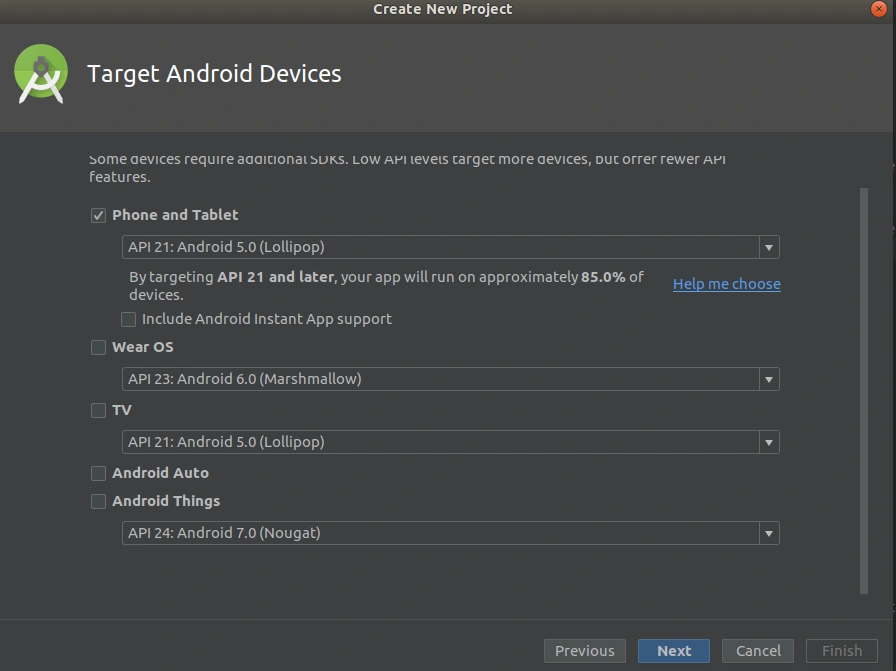Click the Next button
The width and height of the screenshot is (896, 671).
(x=674, y=651)
